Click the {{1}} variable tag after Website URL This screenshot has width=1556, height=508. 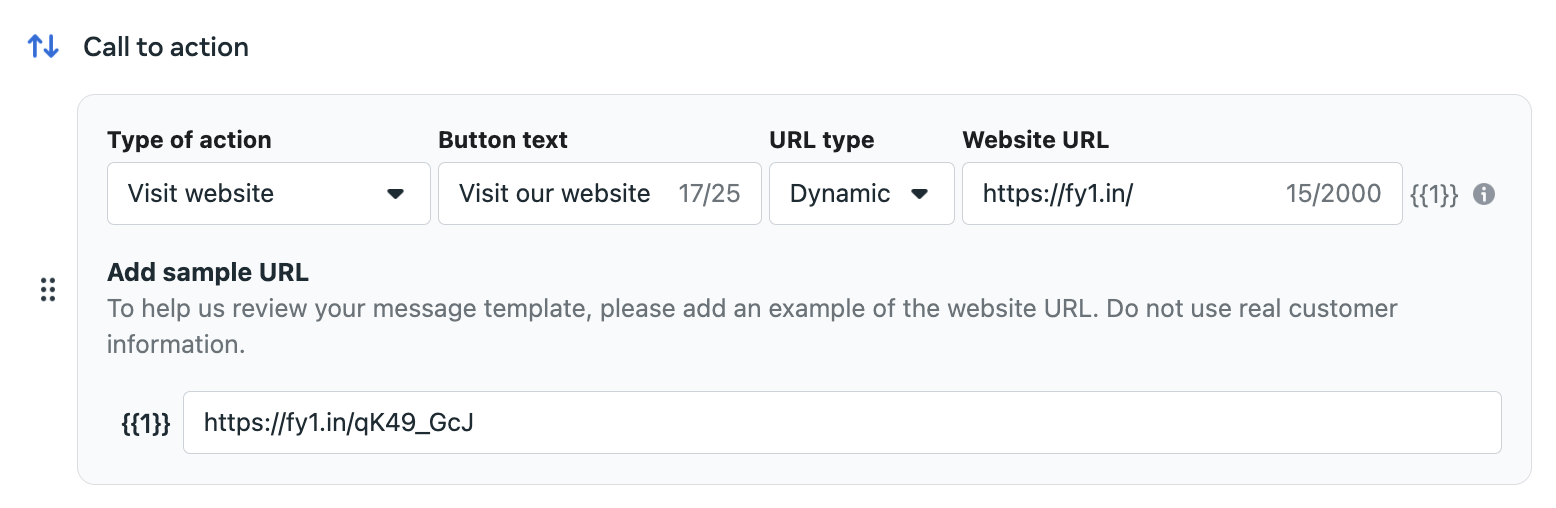pos(1434,194)
